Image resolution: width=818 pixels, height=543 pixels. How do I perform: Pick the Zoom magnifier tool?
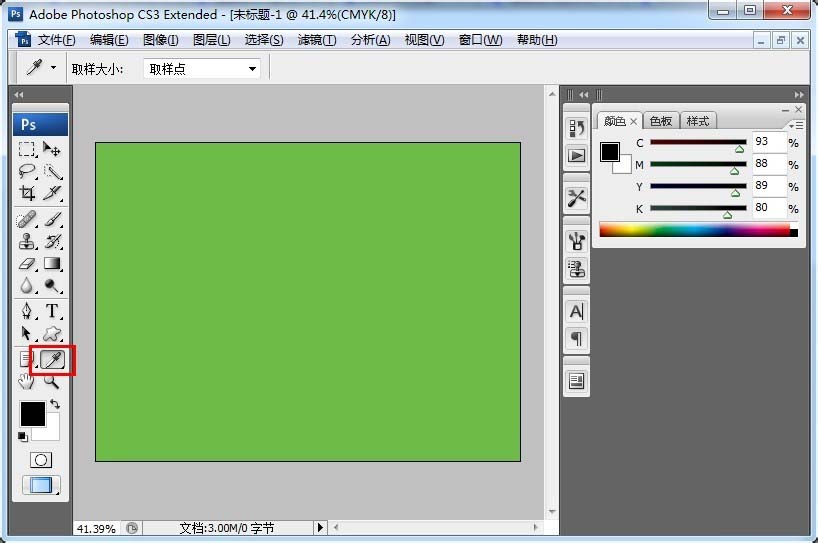click(52, 381)
